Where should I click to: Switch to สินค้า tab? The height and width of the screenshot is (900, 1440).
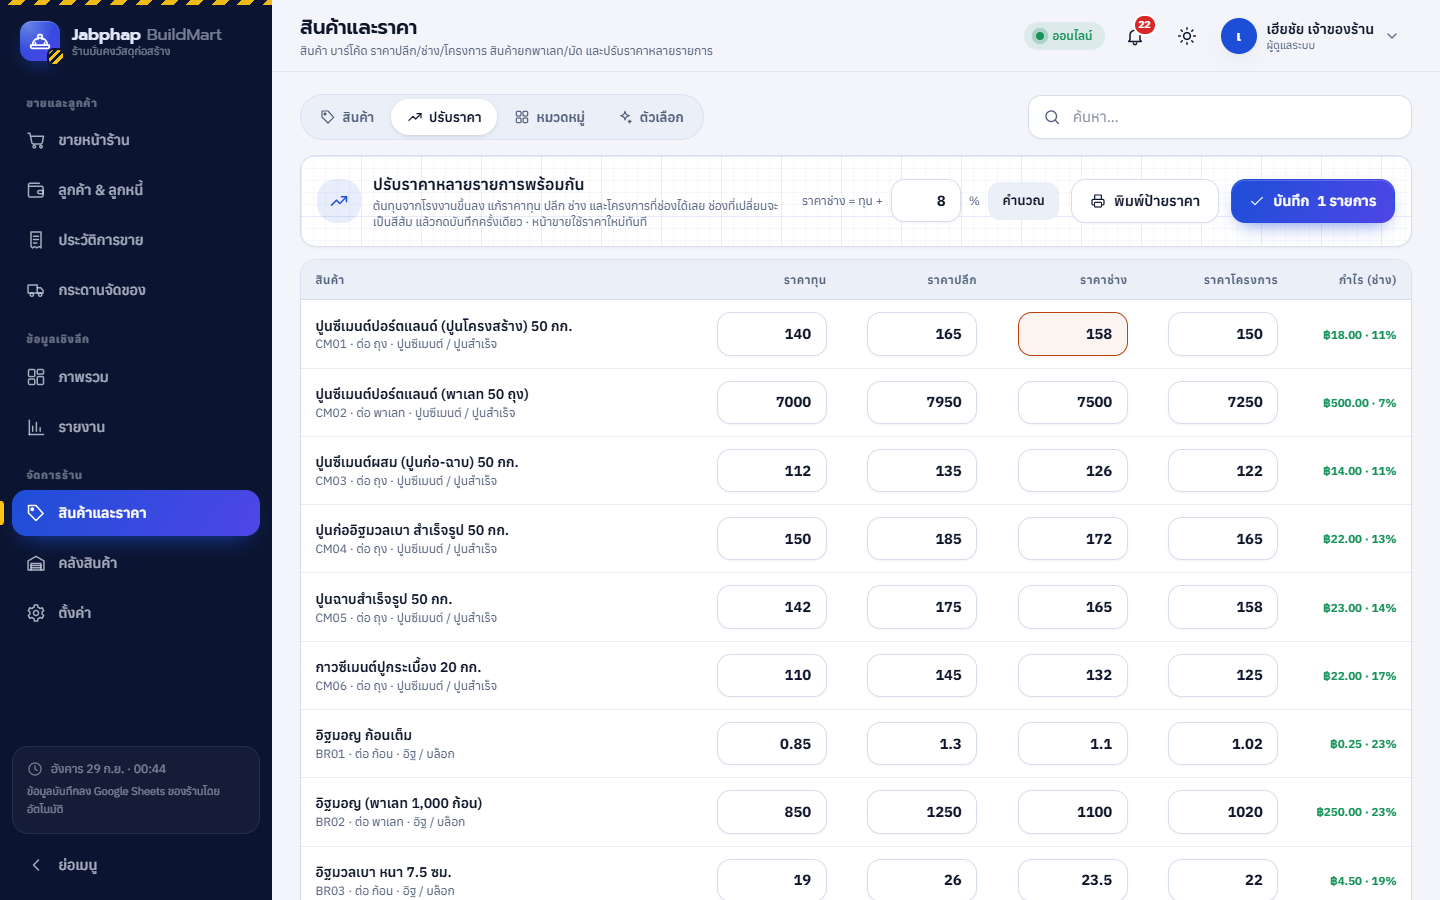pyautogui.click(x=347, y=117)
